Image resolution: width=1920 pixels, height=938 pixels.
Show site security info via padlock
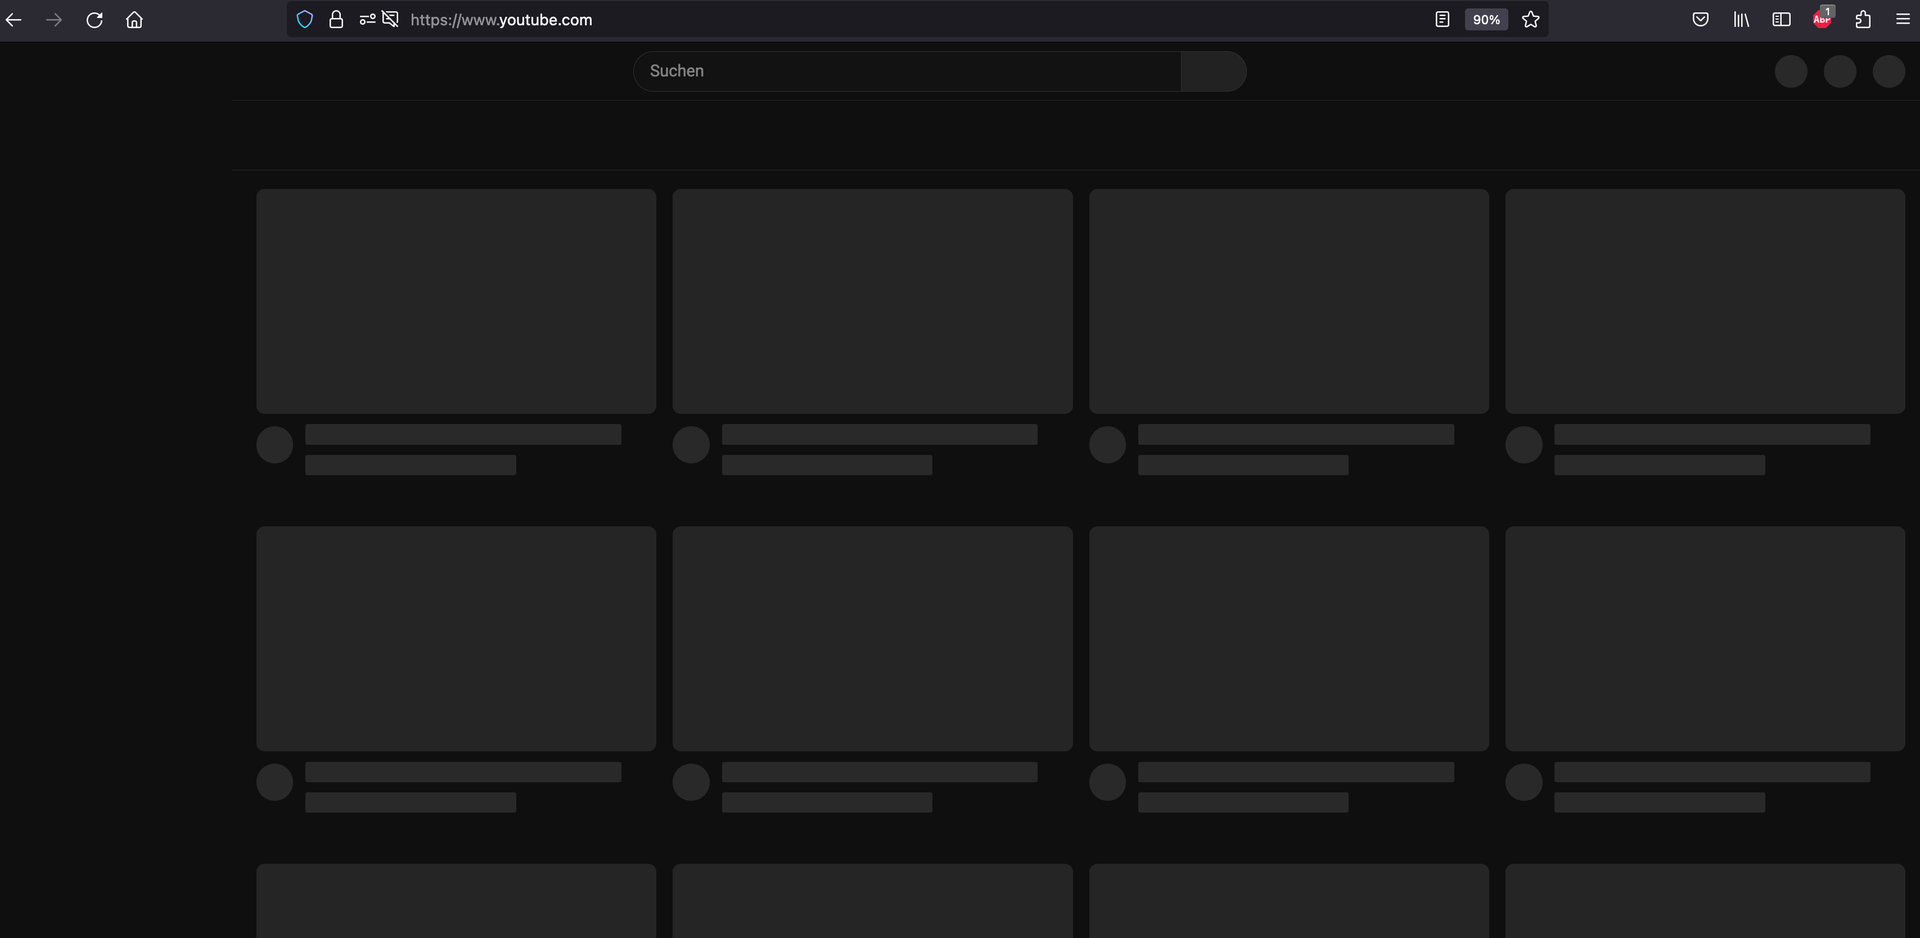(336, 20)
